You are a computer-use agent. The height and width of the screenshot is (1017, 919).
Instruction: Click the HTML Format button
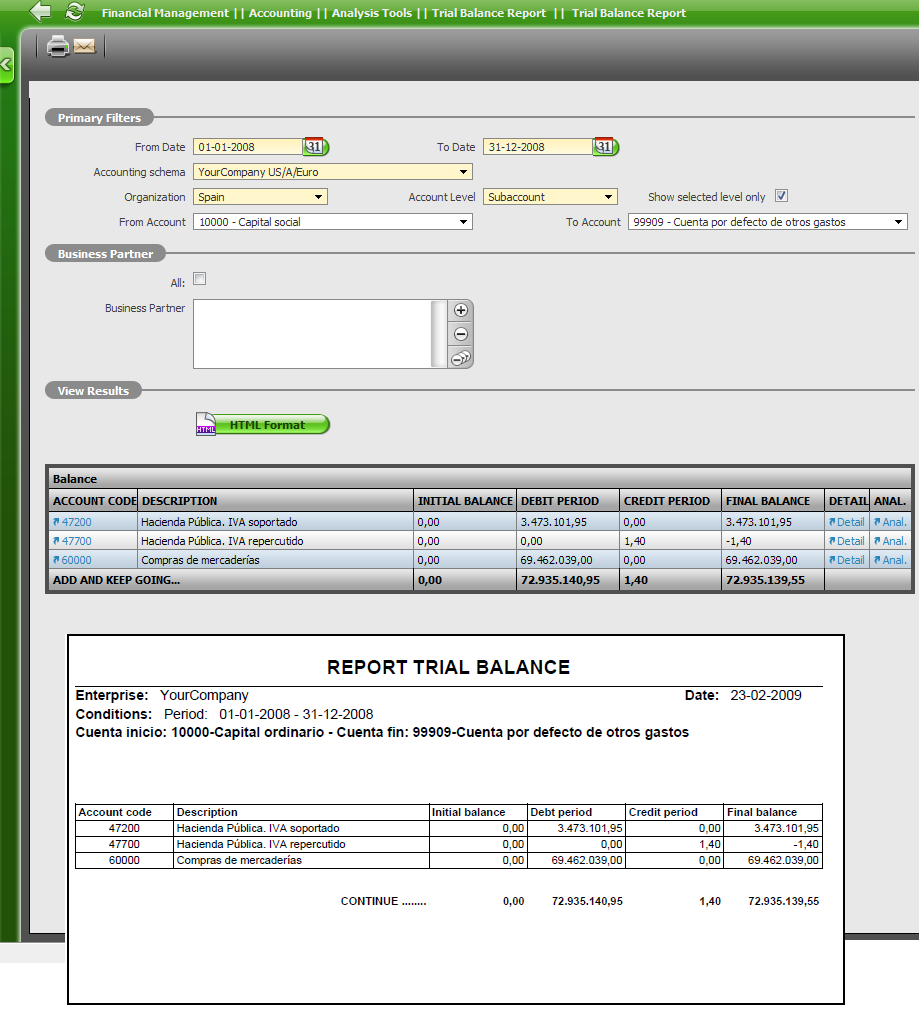tap(262, 425)
